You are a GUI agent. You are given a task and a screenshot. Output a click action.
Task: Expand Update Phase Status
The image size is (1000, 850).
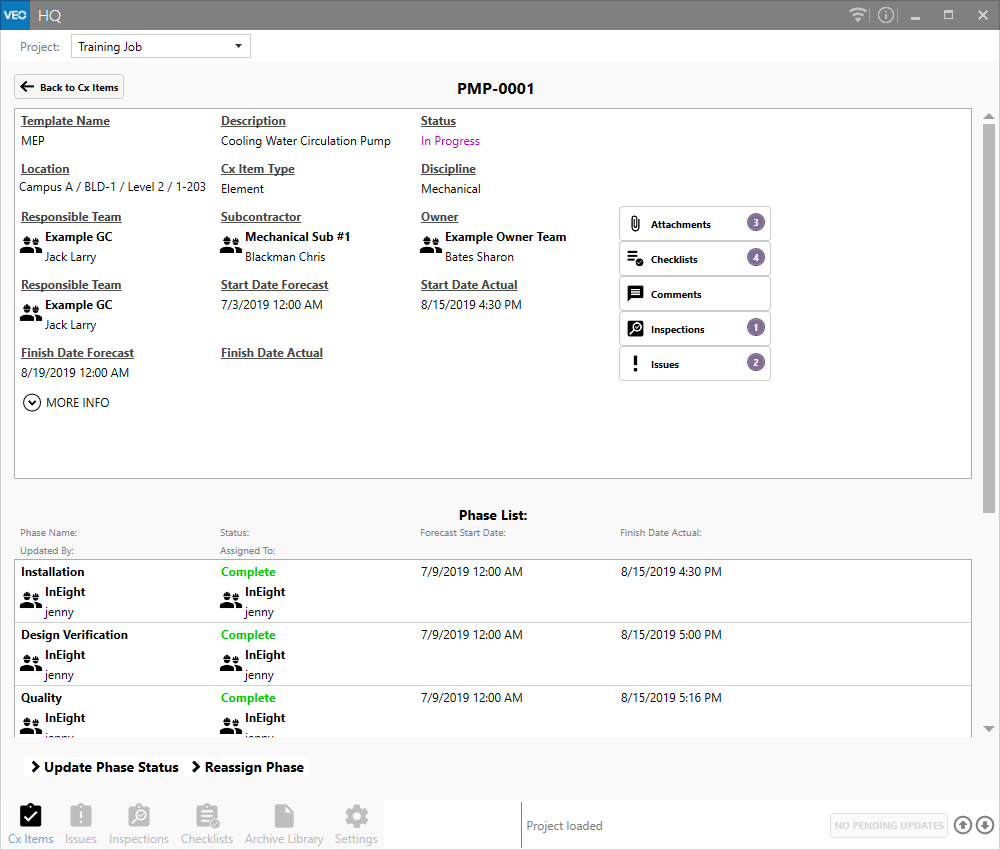104,767
